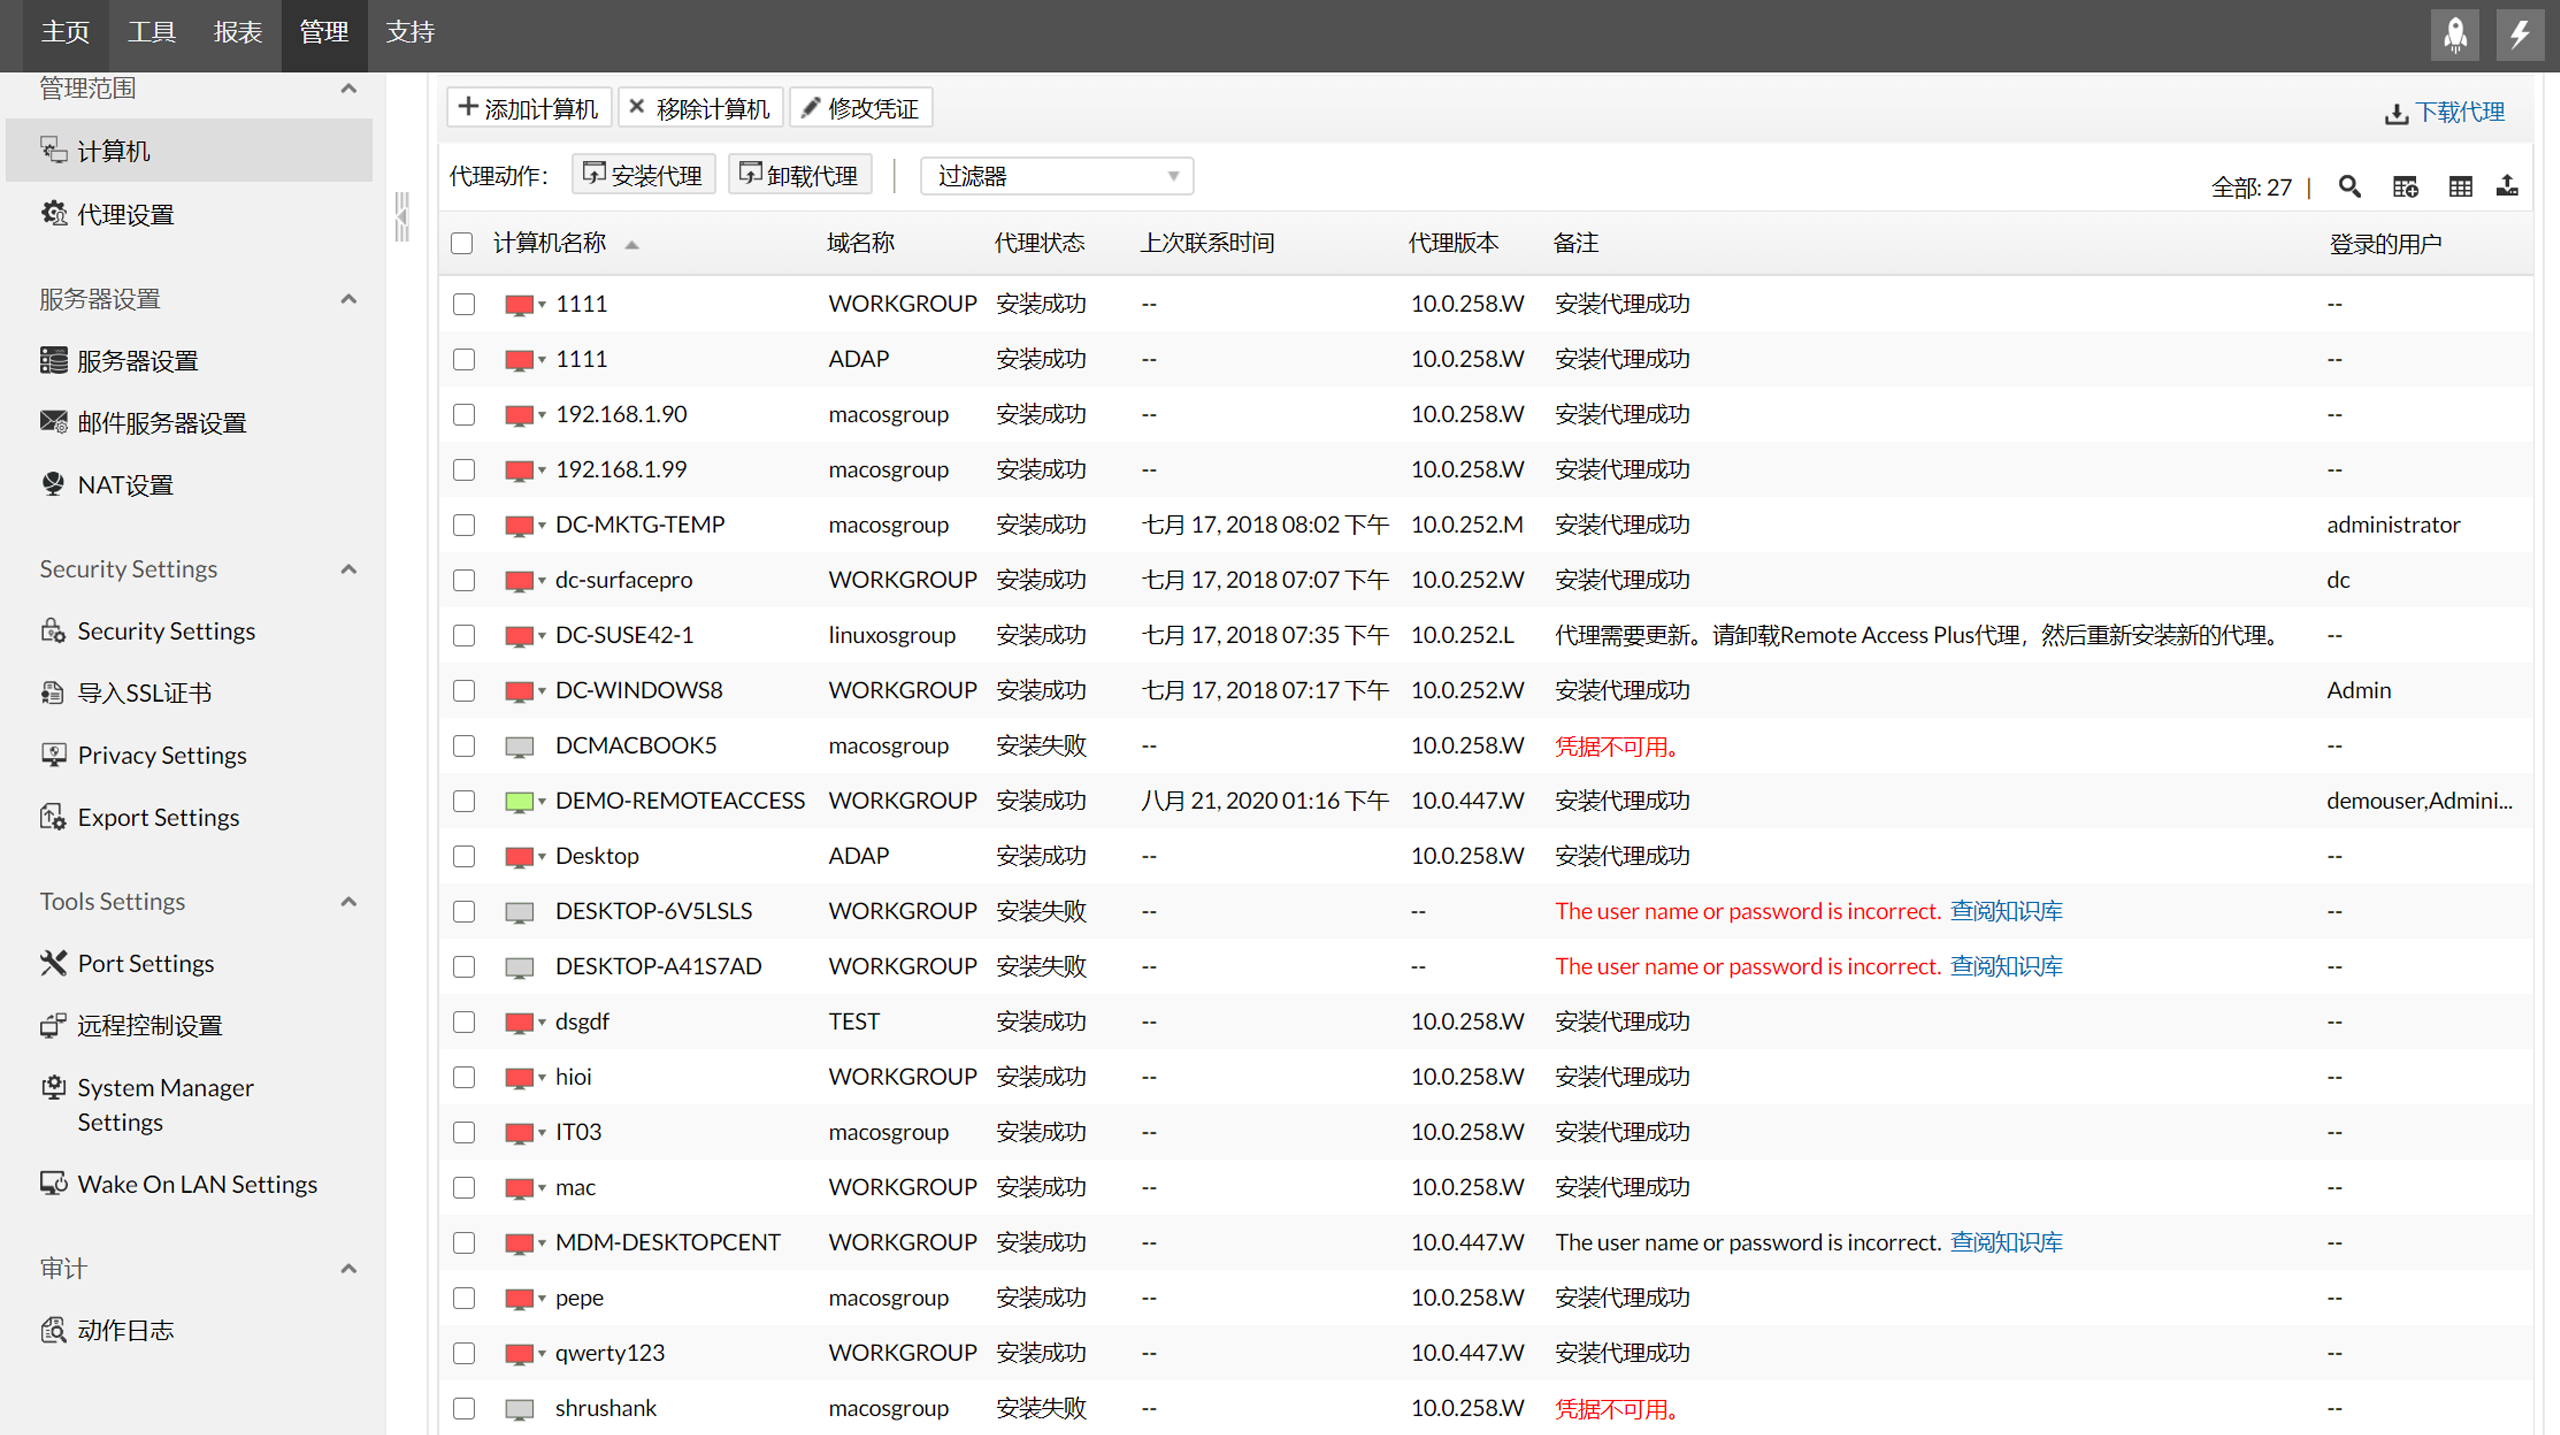Click the rocket icon in header

pyautogui.click(x=2455, y=35)
